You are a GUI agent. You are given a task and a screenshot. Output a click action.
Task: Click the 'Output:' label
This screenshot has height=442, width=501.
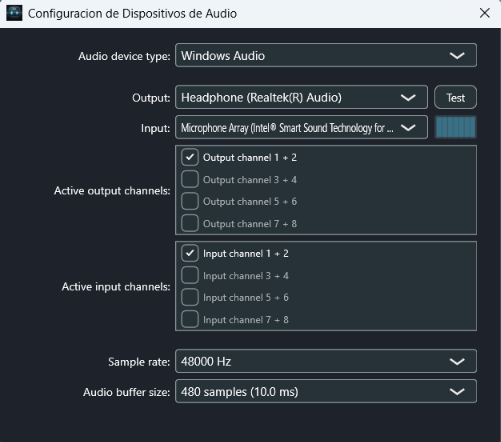(151, 98)
